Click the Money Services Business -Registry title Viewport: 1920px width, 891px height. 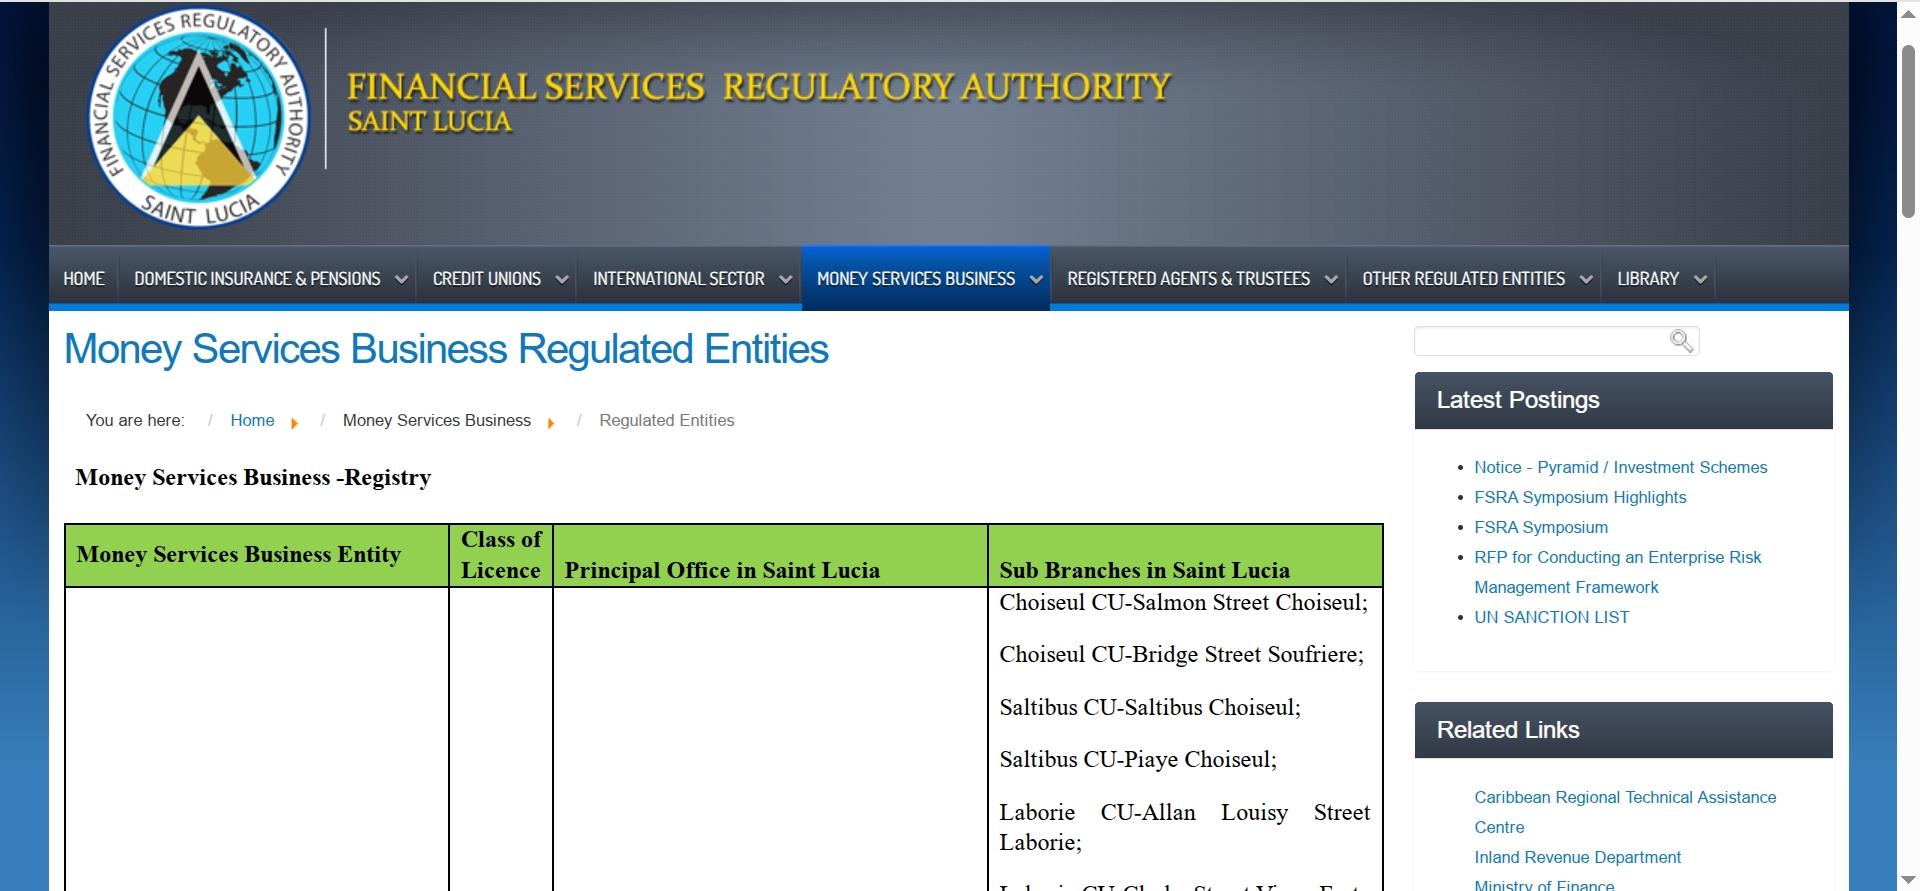coord(253,478)
